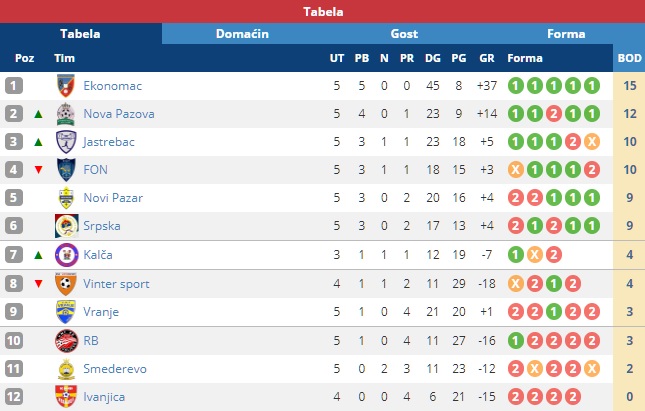
Task: Select the Forma tab
Action: coord(566,34)
